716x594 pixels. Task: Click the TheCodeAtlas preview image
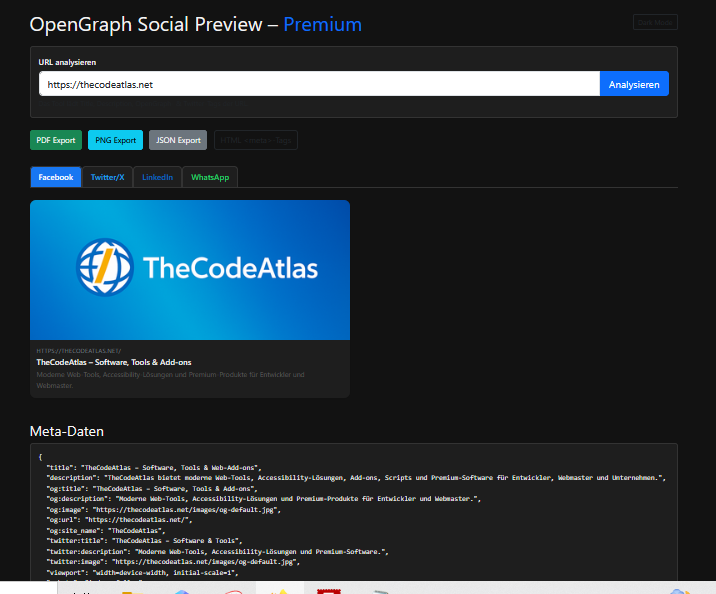pos(190,270)
